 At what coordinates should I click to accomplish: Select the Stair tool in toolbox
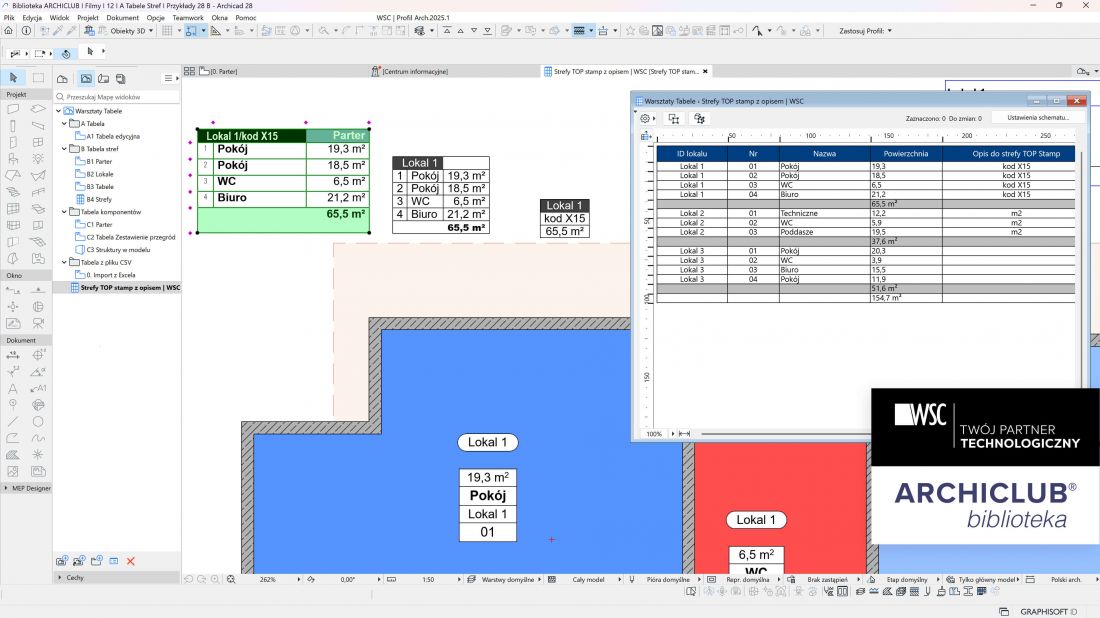pyautogui.click(x=13, y=192)
